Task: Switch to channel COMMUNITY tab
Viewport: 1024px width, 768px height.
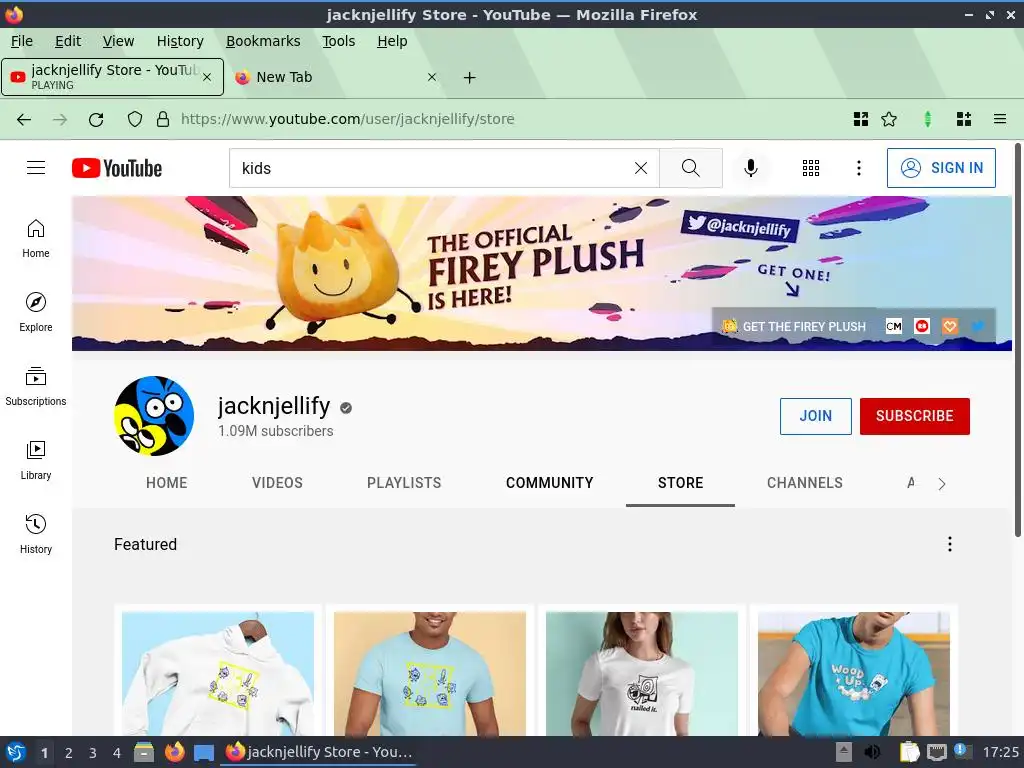Action: tap(549, 483)
